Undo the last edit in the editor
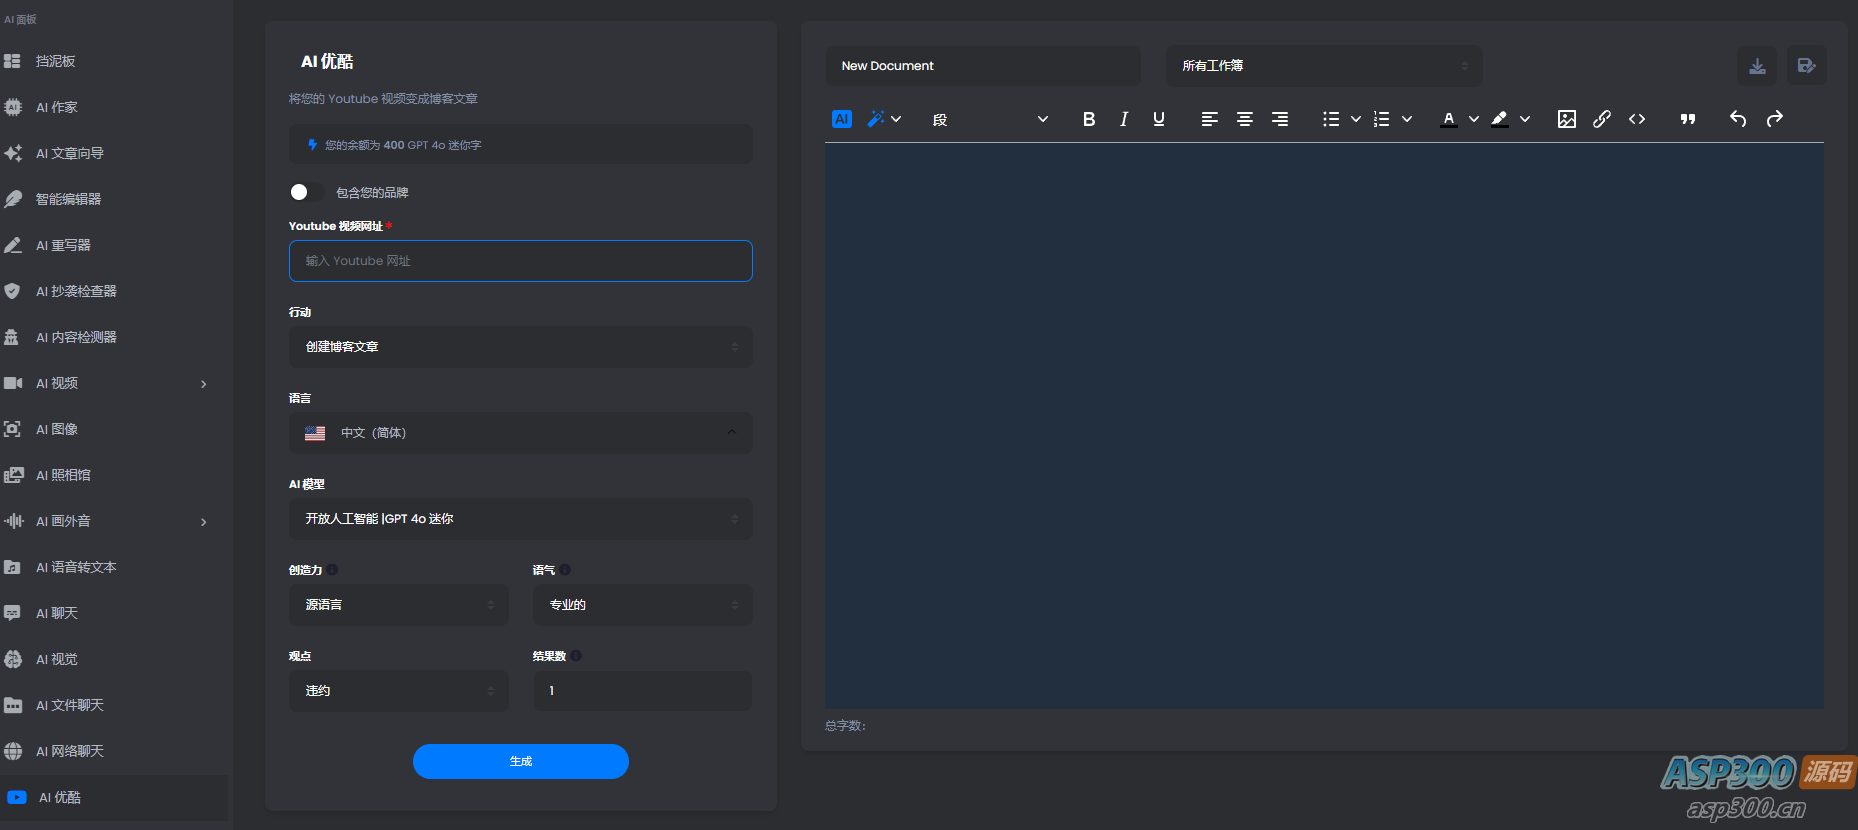Viewport: 1858px width, 830px height. click(1738, 119)
